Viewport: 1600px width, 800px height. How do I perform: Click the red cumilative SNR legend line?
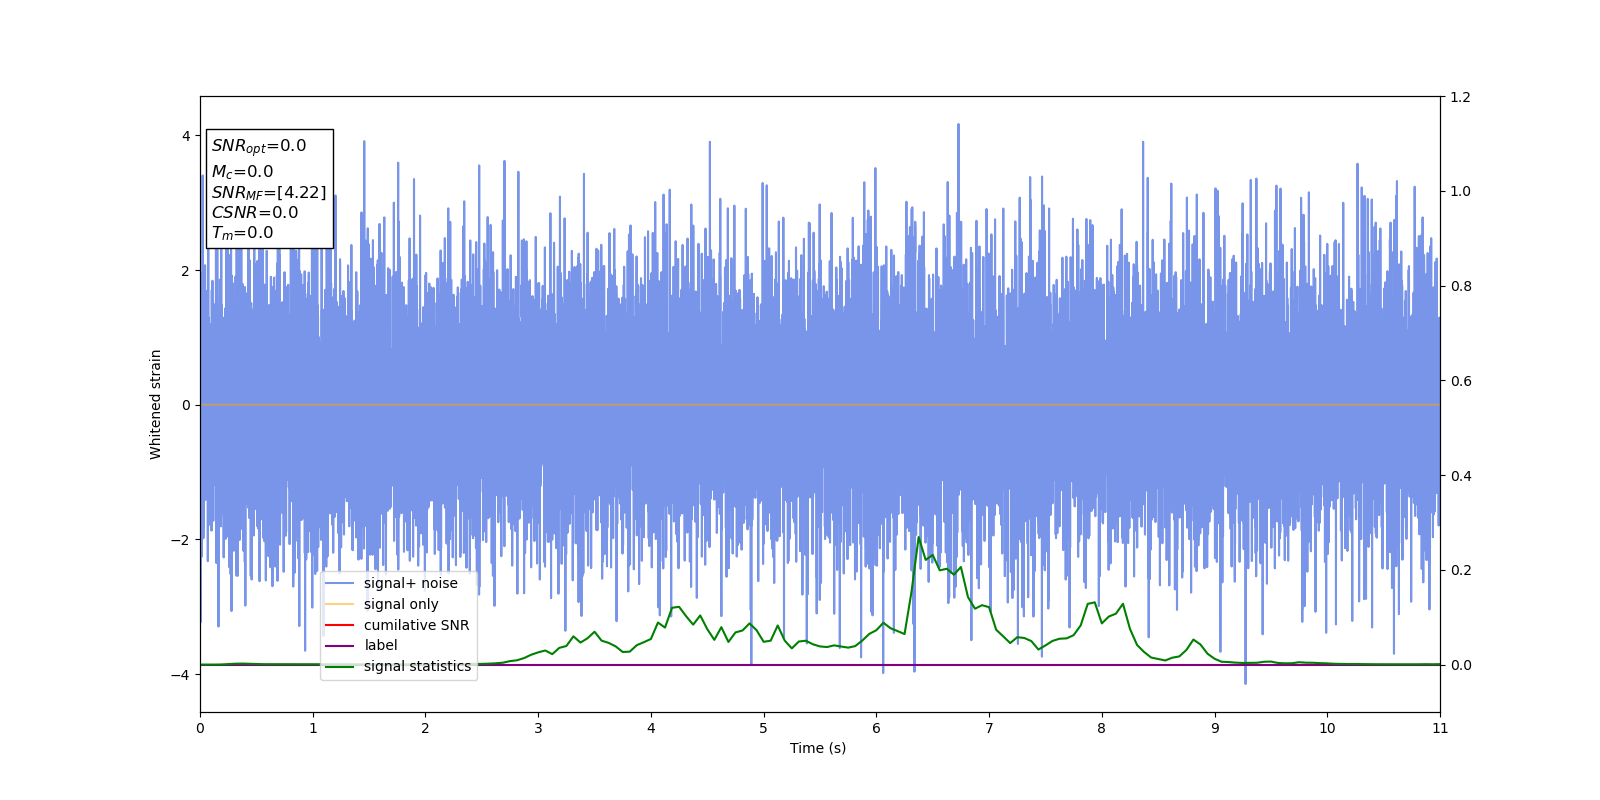pyautogui.click(x=340, y=625)
